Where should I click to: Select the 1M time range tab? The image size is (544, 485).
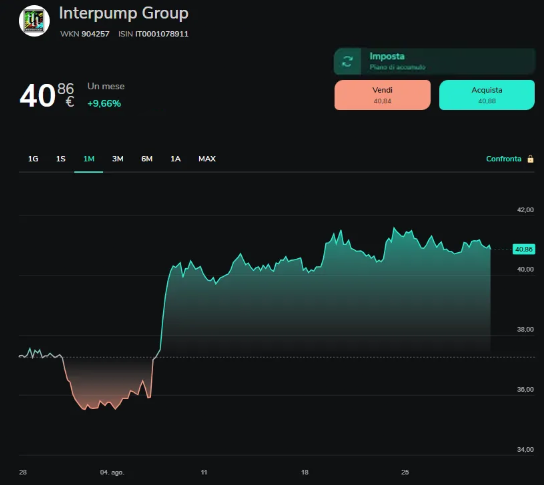click(x=89, y=159)
